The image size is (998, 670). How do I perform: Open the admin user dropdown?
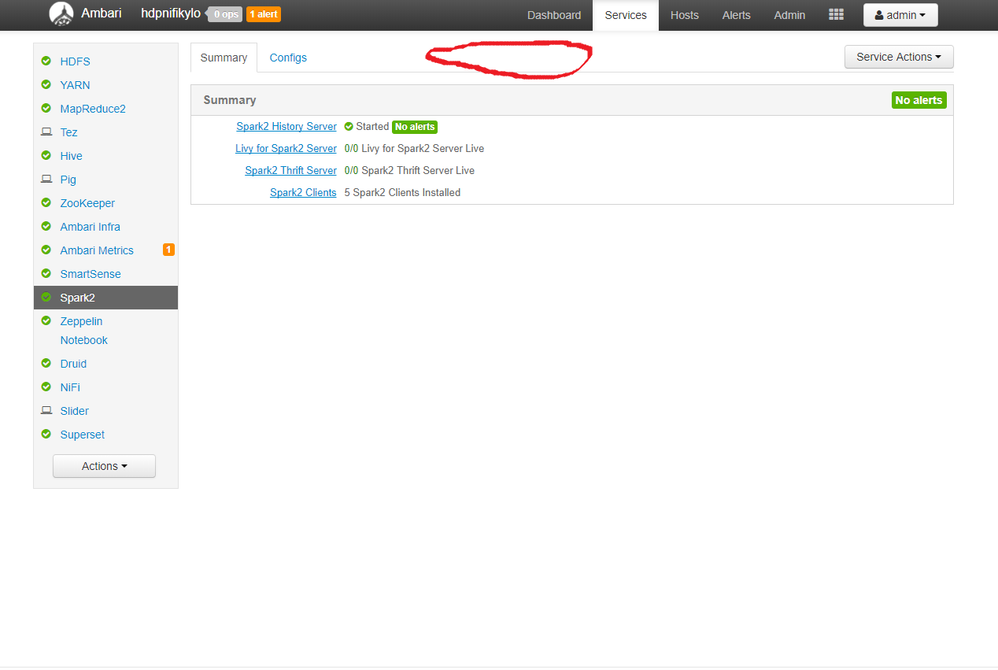tap(900, 15)
